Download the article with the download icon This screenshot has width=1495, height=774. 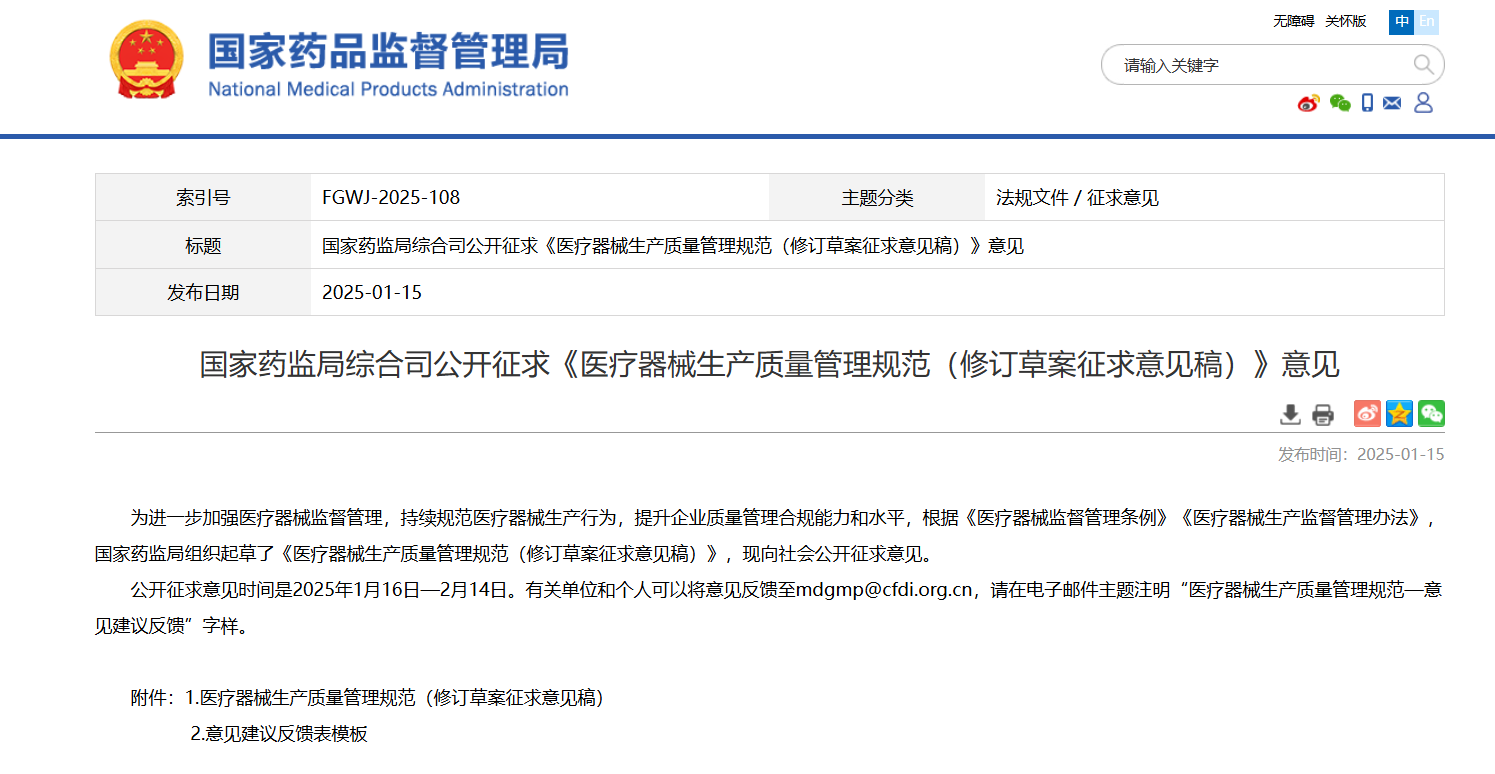pyautogui.click(x=1291, y=414)
